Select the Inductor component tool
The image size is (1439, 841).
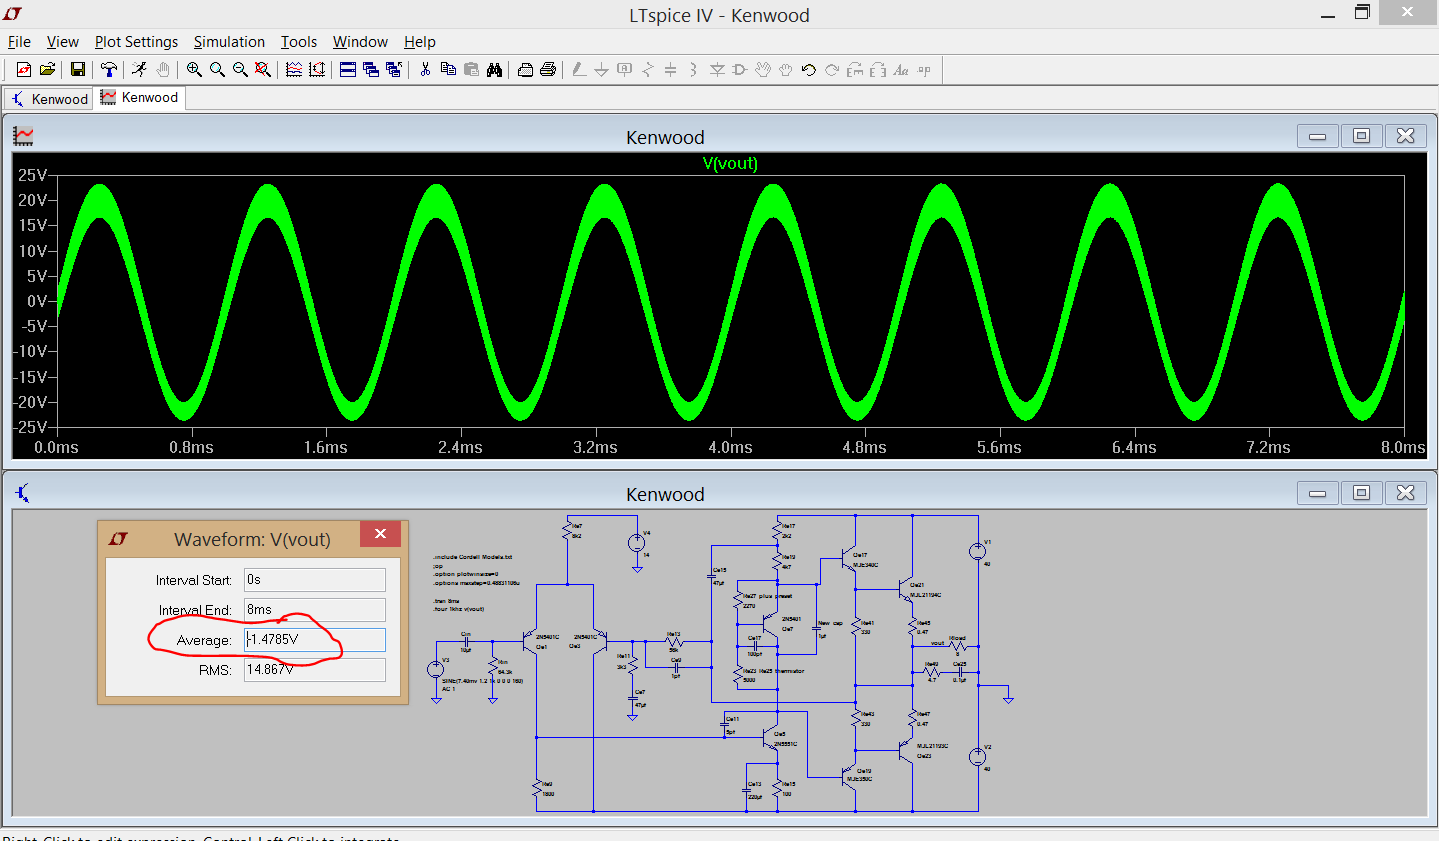point(693,70)
